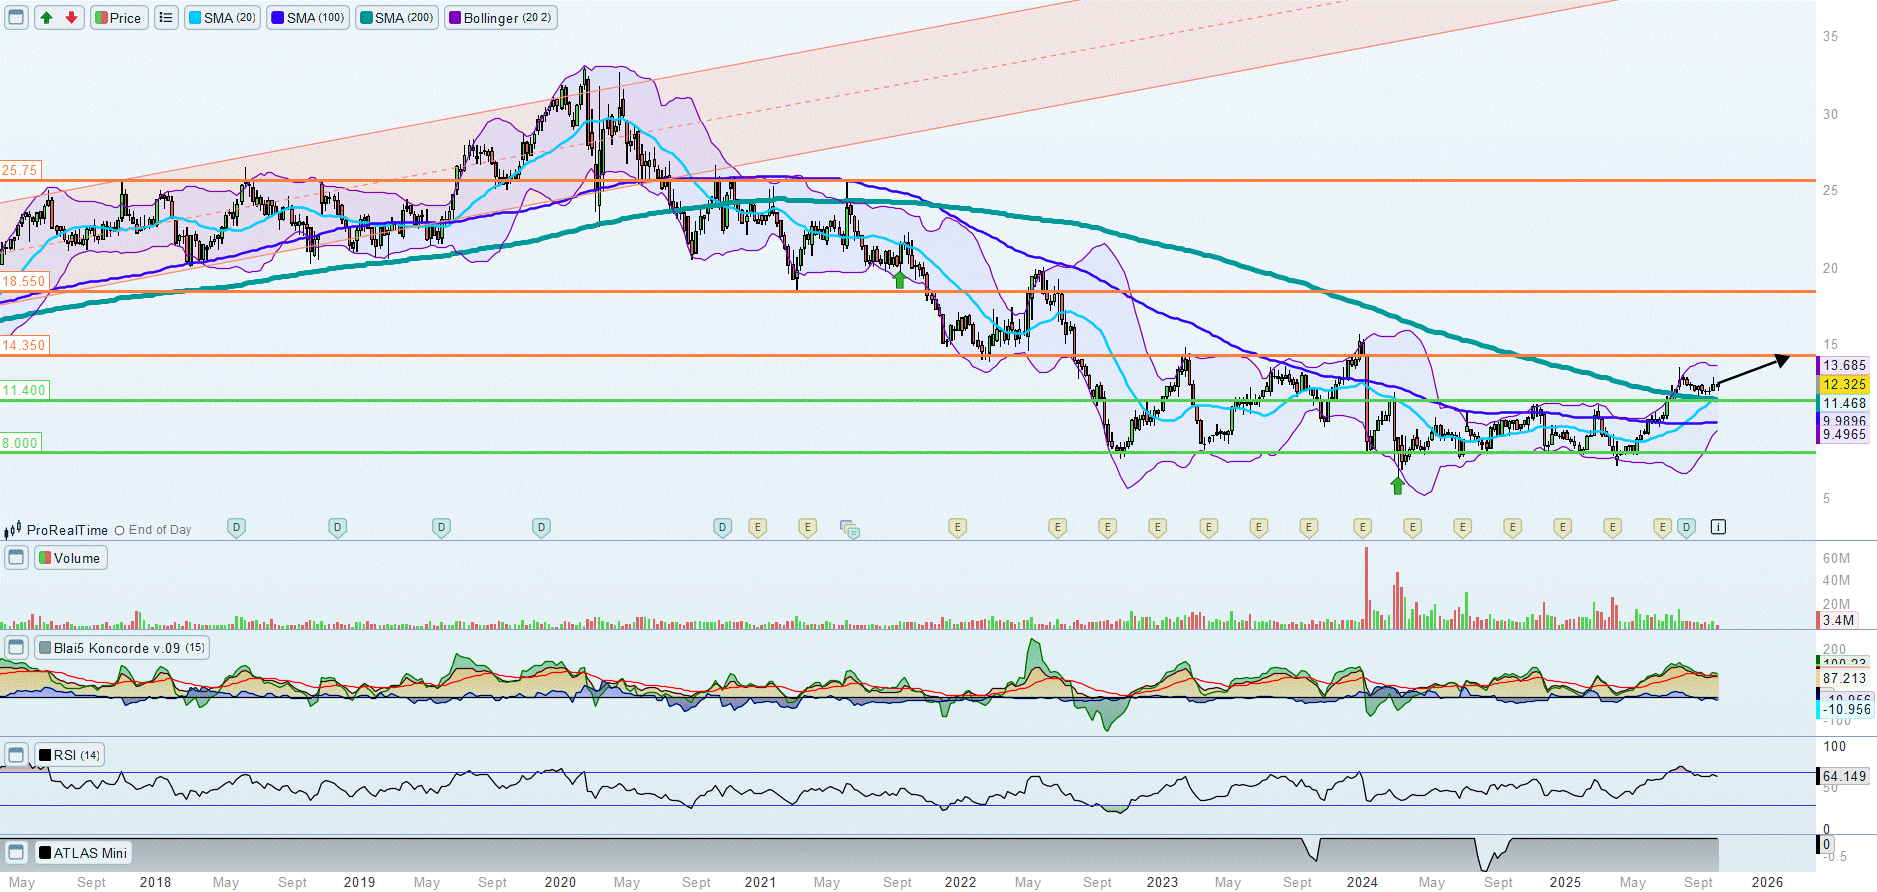Click the green up arrow in price toolbar
The height and width of the screenshot is (892, 1877).
pos(47,18)
